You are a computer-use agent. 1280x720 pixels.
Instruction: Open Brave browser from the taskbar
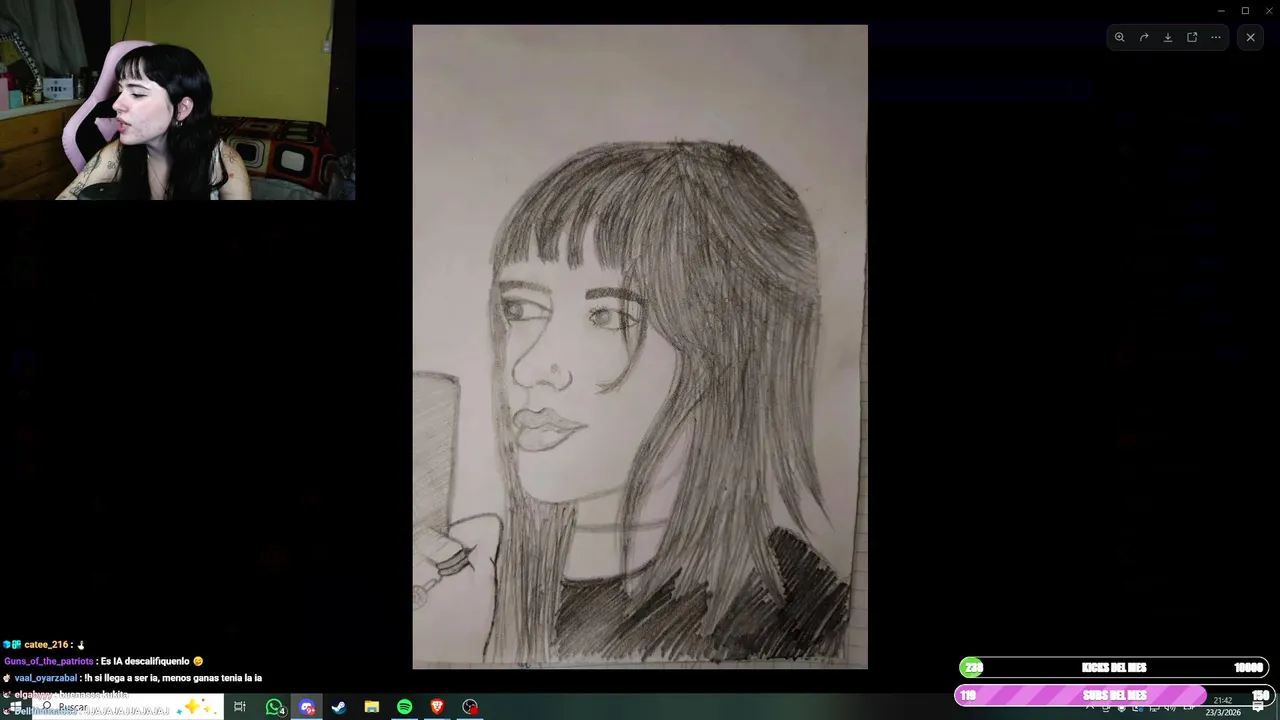[437, 707]
